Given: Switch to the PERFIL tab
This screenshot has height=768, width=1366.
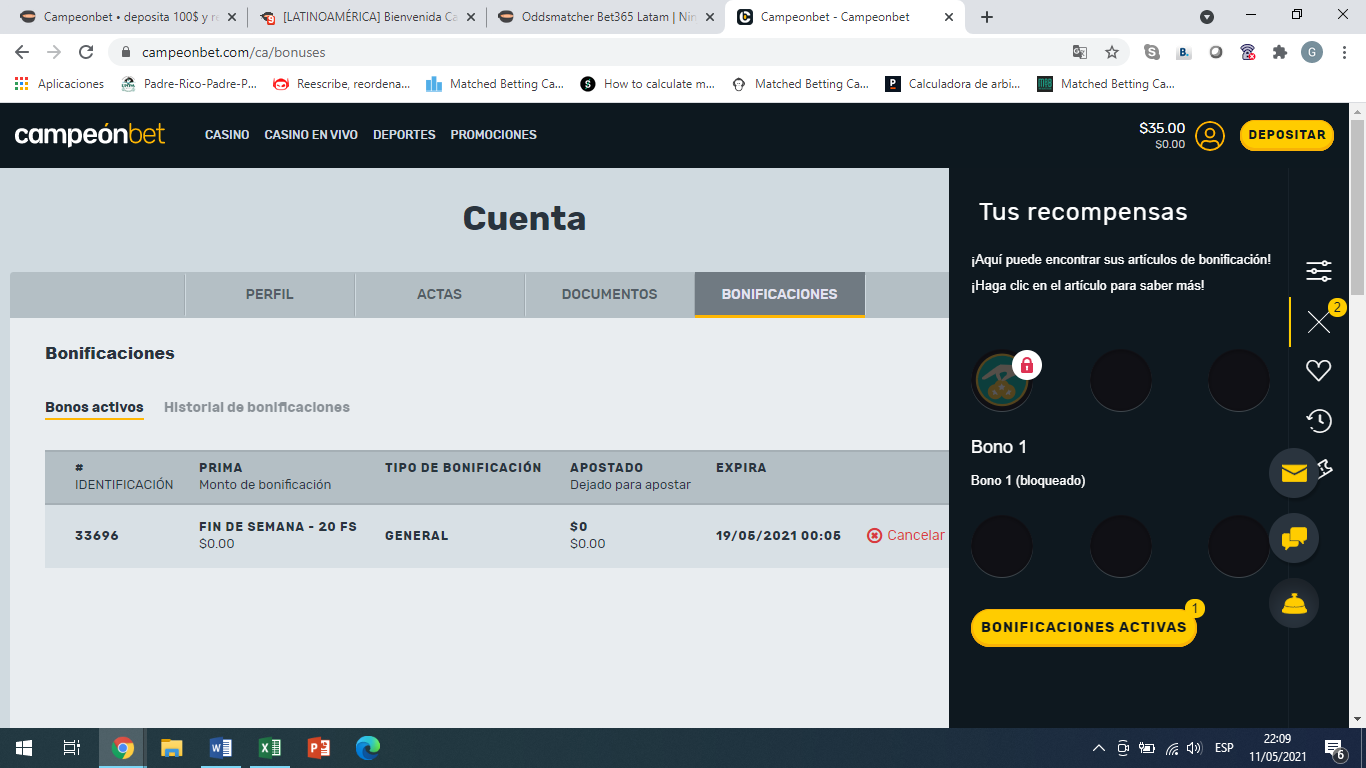Looking at the screenshot, I should (x=270, y=294).
